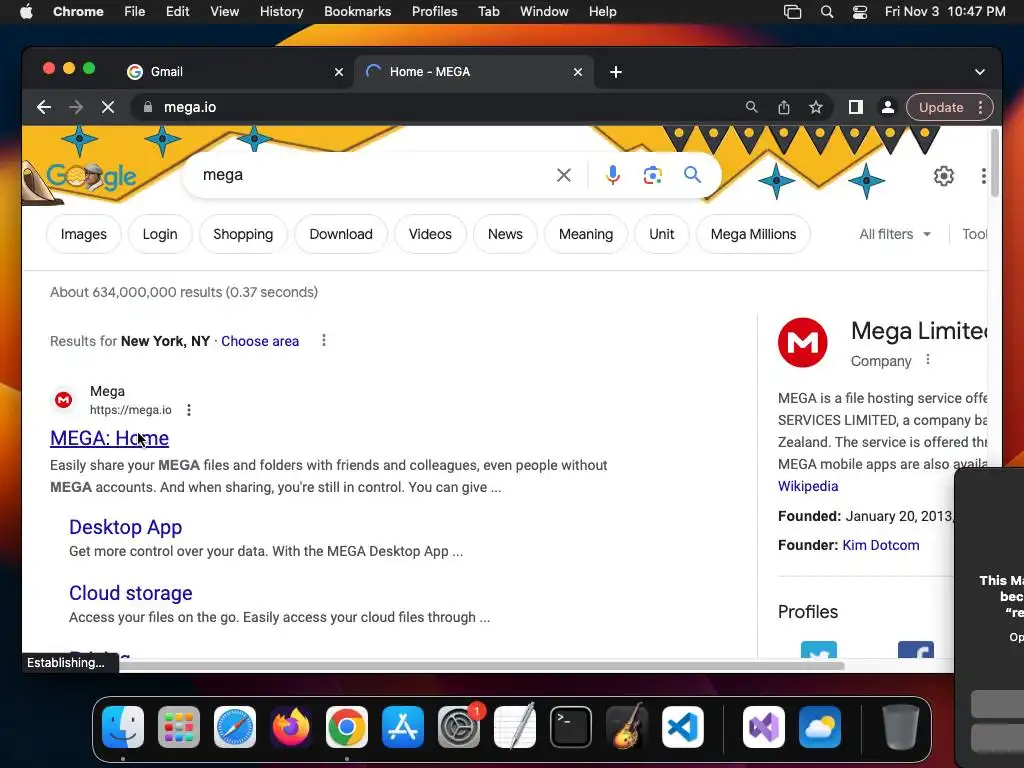This screenshot has width=1024, height=768.
Task: Open the Chrome side panel icon
Action: tap(856, 107)
